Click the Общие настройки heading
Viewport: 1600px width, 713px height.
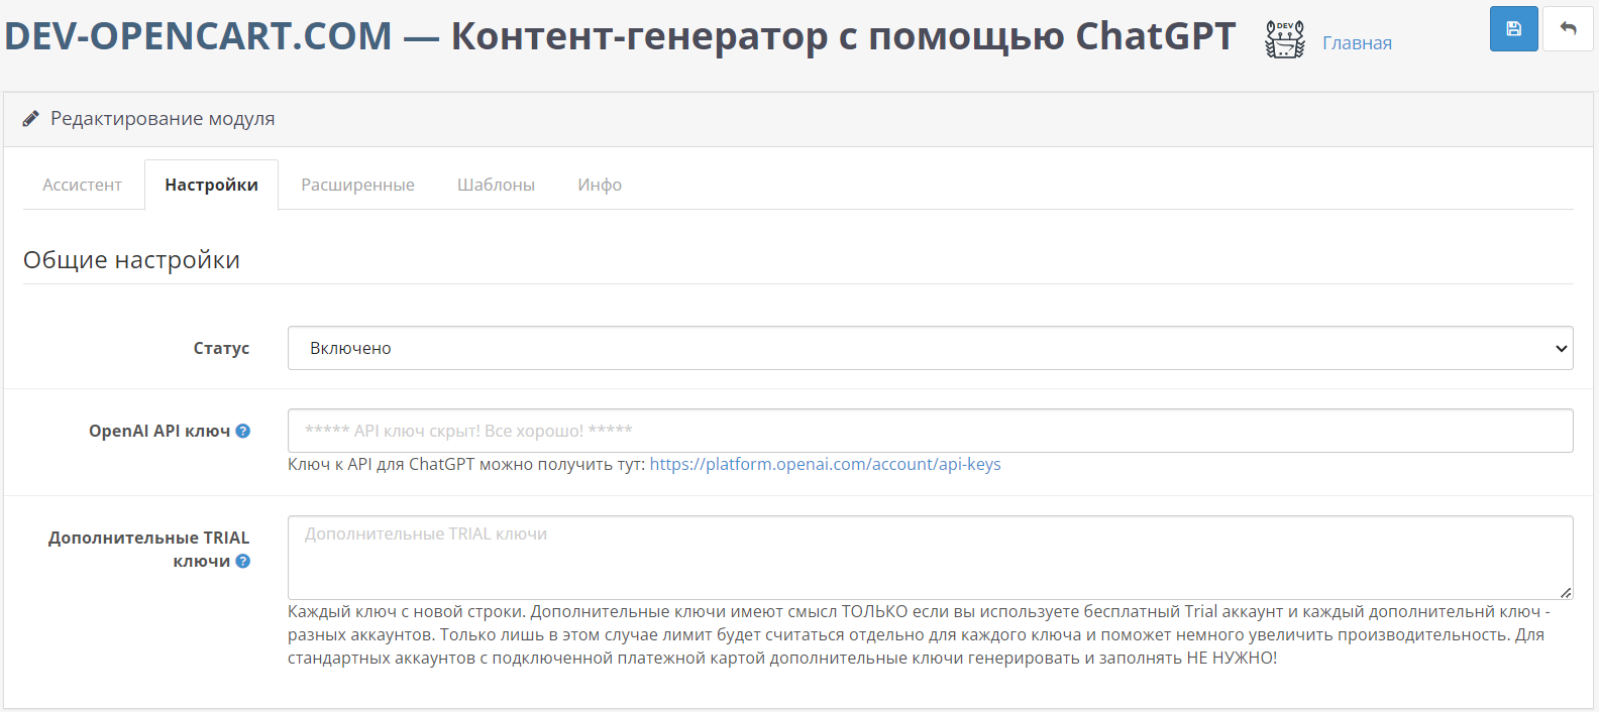132,260
